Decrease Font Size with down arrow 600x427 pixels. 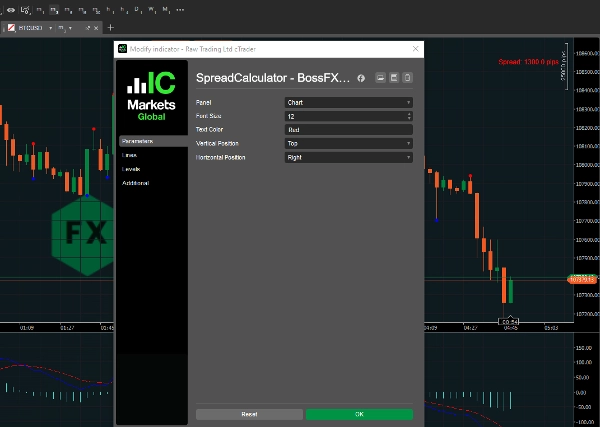(x=409, y=119)
